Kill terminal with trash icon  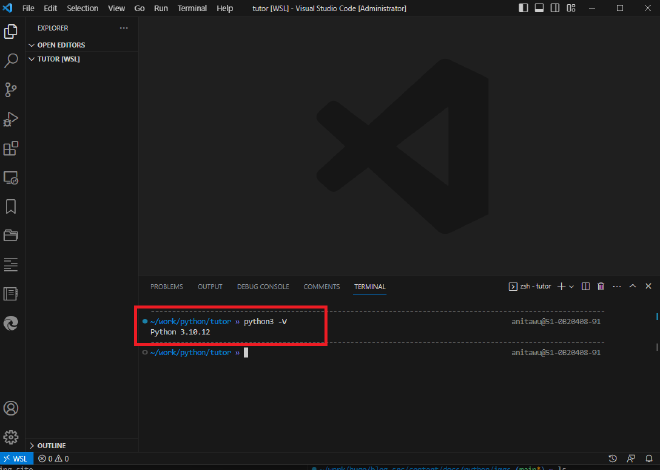coord(601,287)
